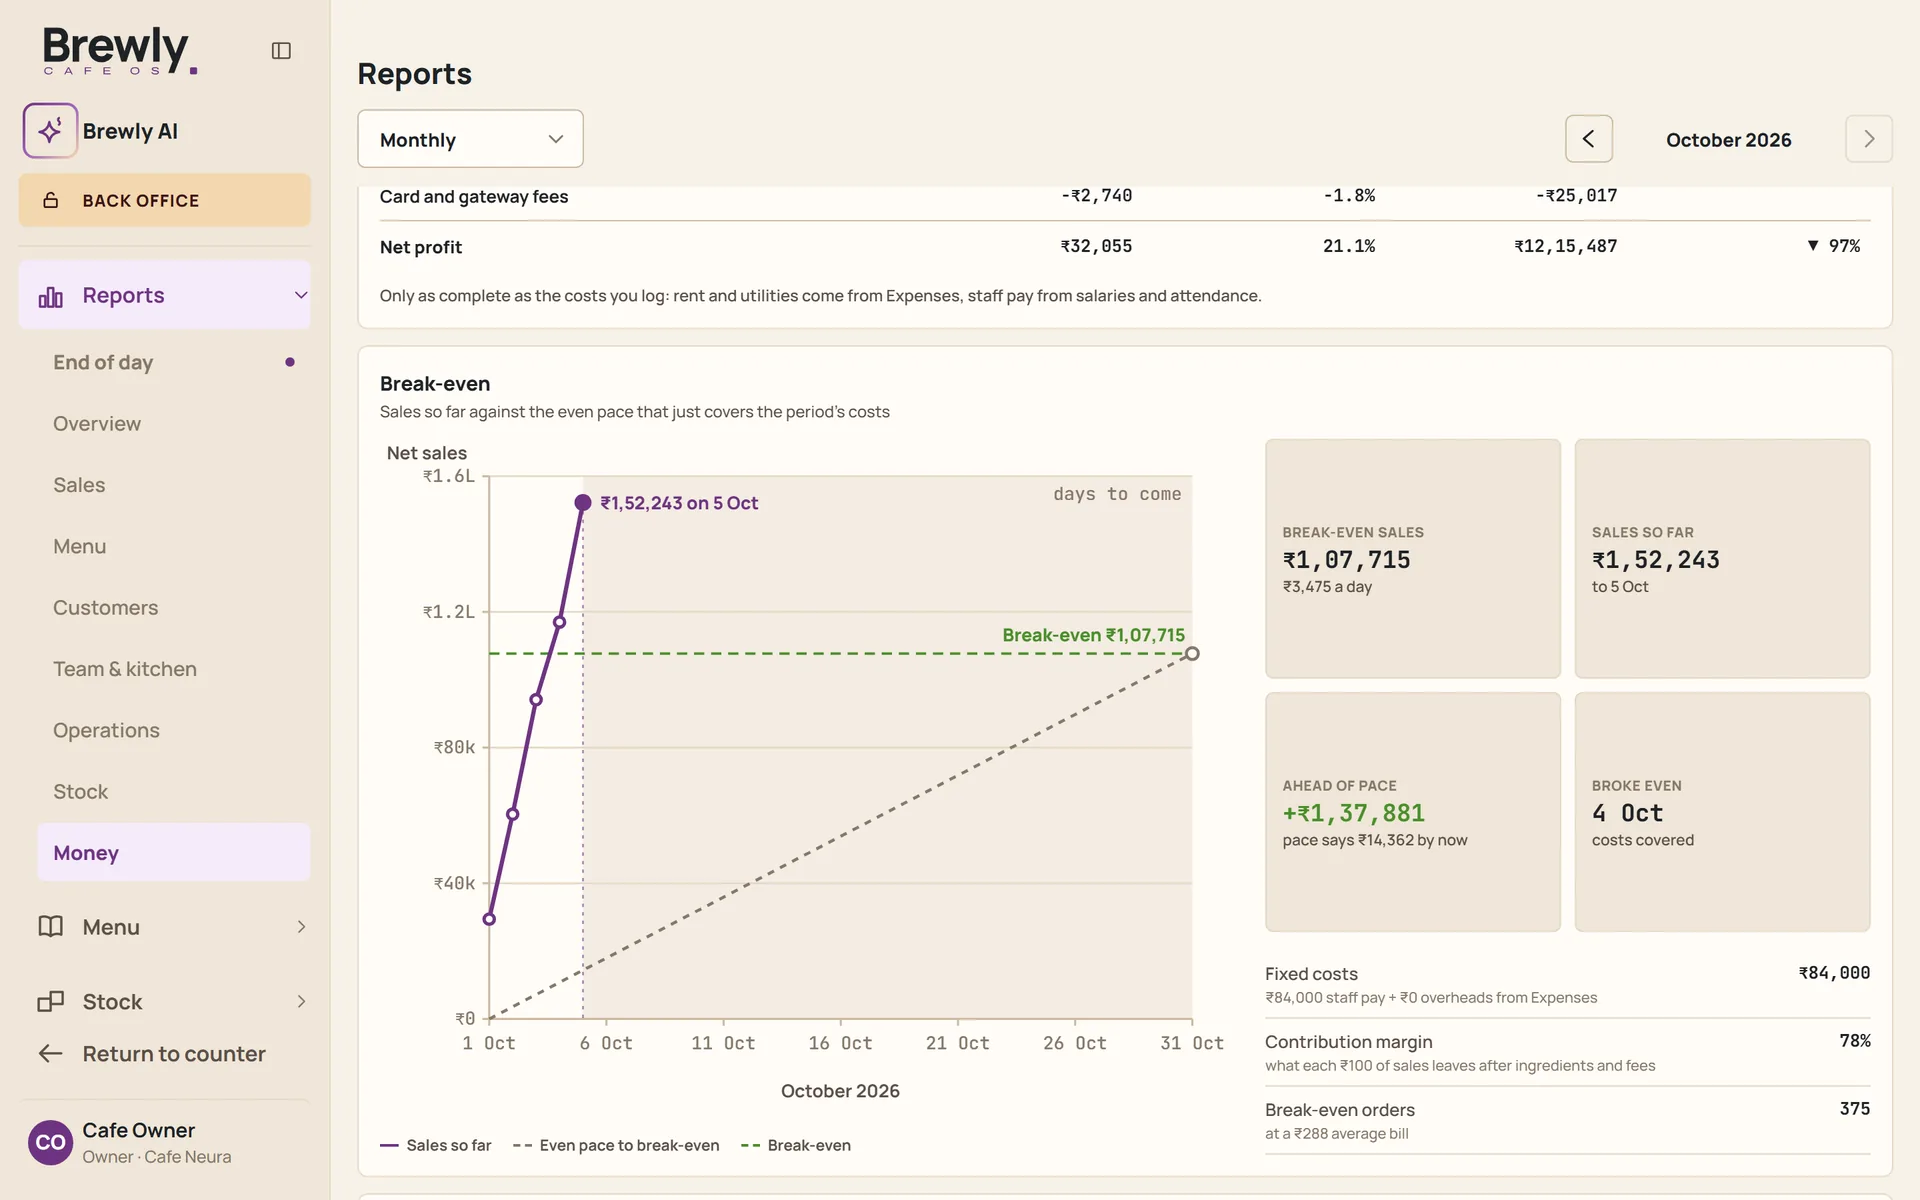Open the CO user avatar
The height and width of the screenshot is (1200, 1920).
(50, 1142)
